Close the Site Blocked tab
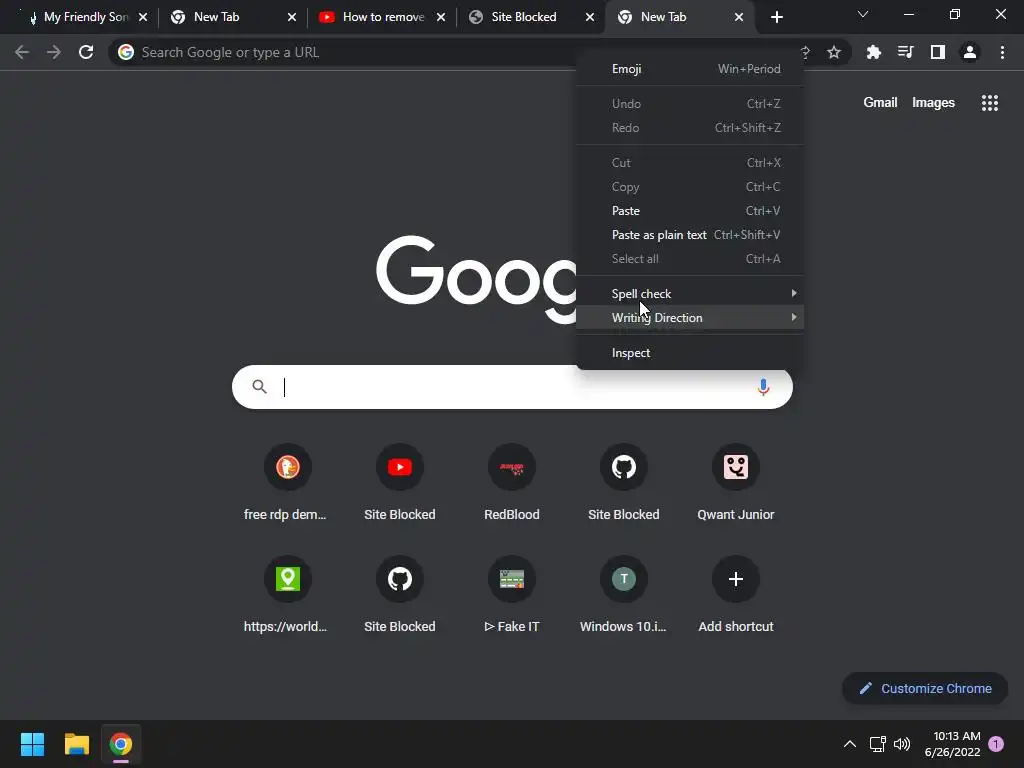Image resolution: width=1024 pixels, height=768 pixels. (x=590, y=17)
